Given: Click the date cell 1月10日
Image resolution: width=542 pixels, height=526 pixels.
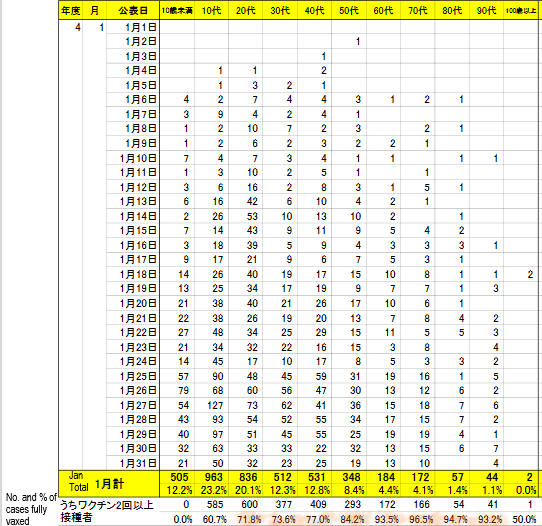Looking at the screenshot, I should tap(133, 158).
